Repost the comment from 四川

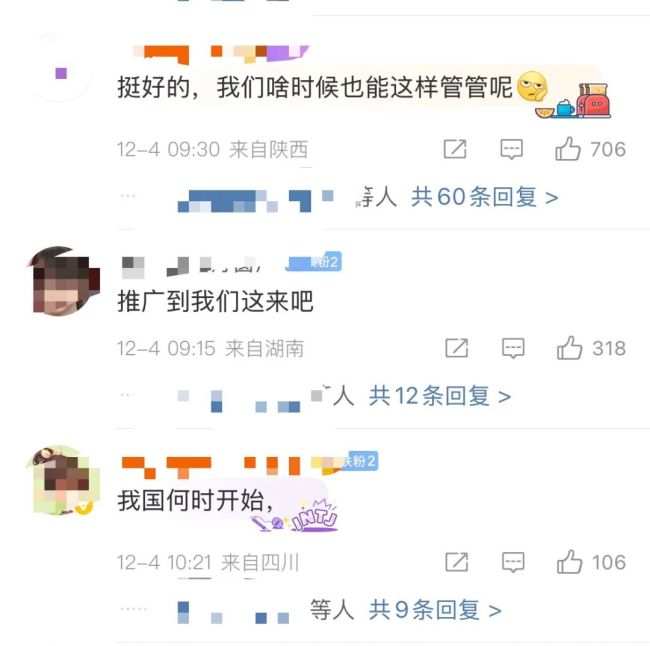coord(457,562)
